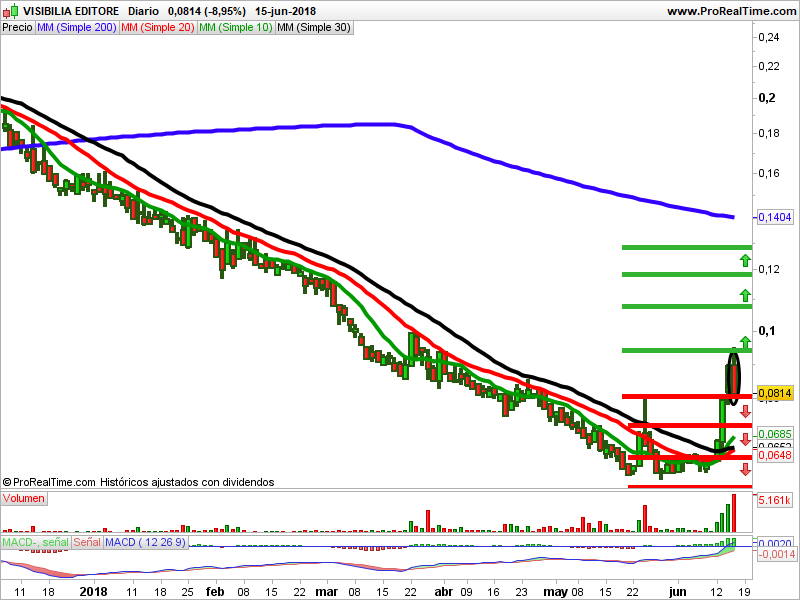
Task: Open the MM (Simple 10) indicator label
Action: point(236,28)
